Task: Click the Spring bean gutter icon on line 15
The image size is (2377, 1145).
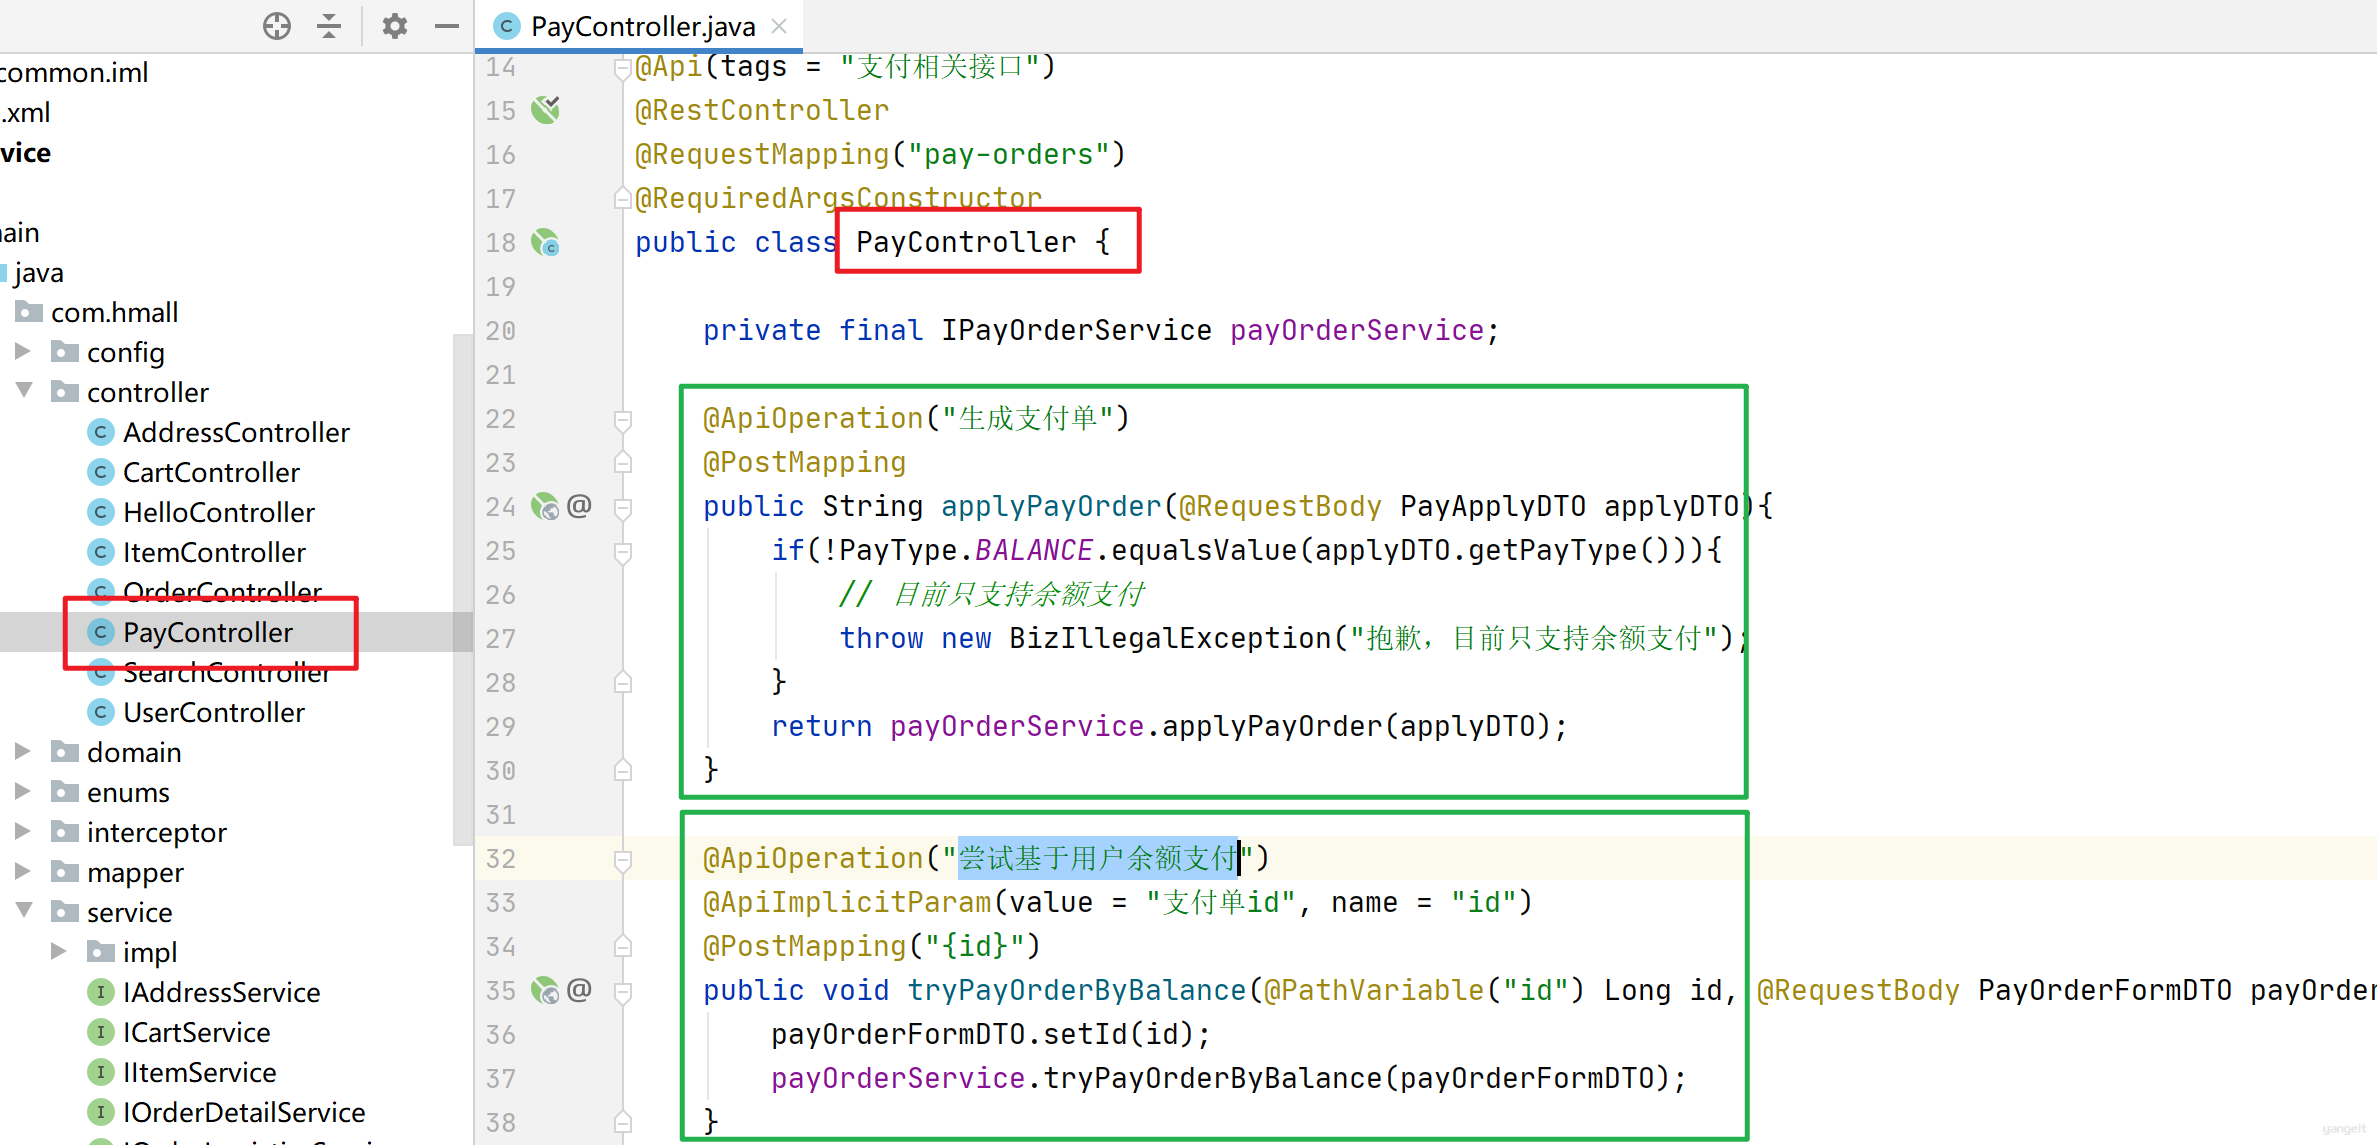Action: (546, 110)
